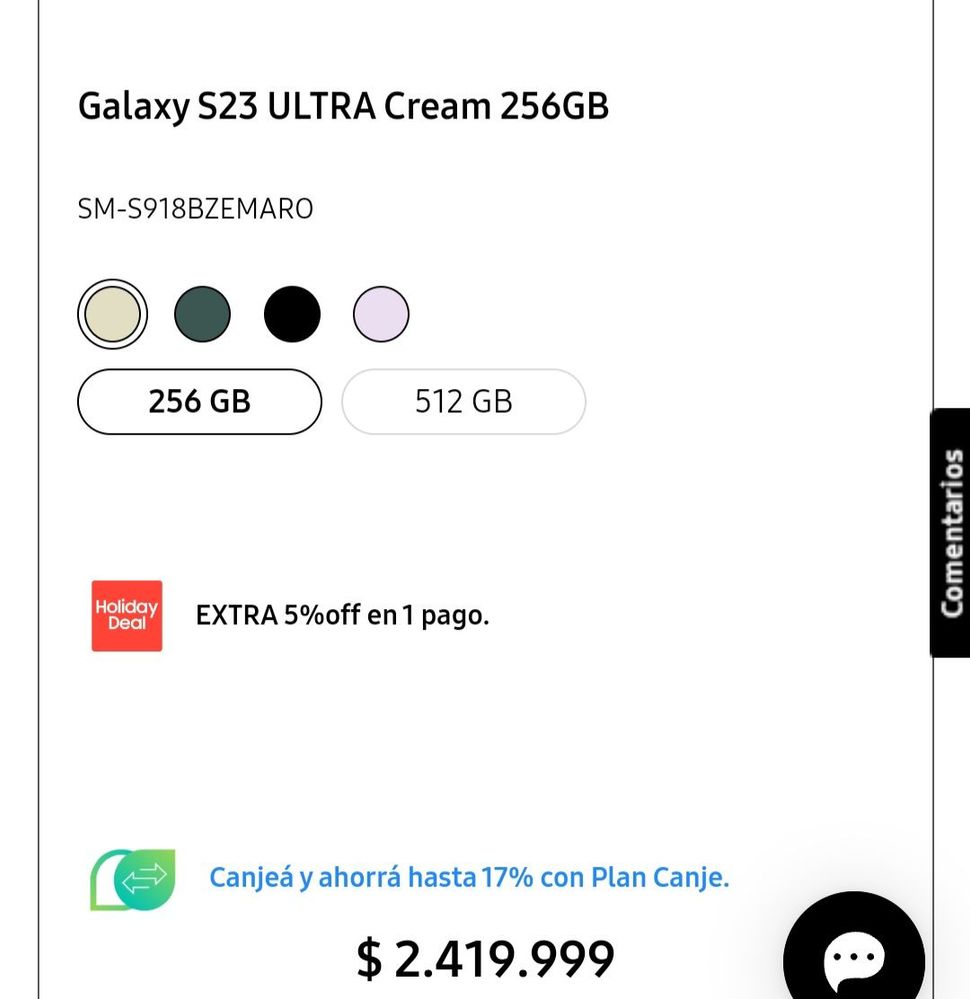Tap the solid black circle color option
This screenshot has height=999, width=970.
coord(292,314)
